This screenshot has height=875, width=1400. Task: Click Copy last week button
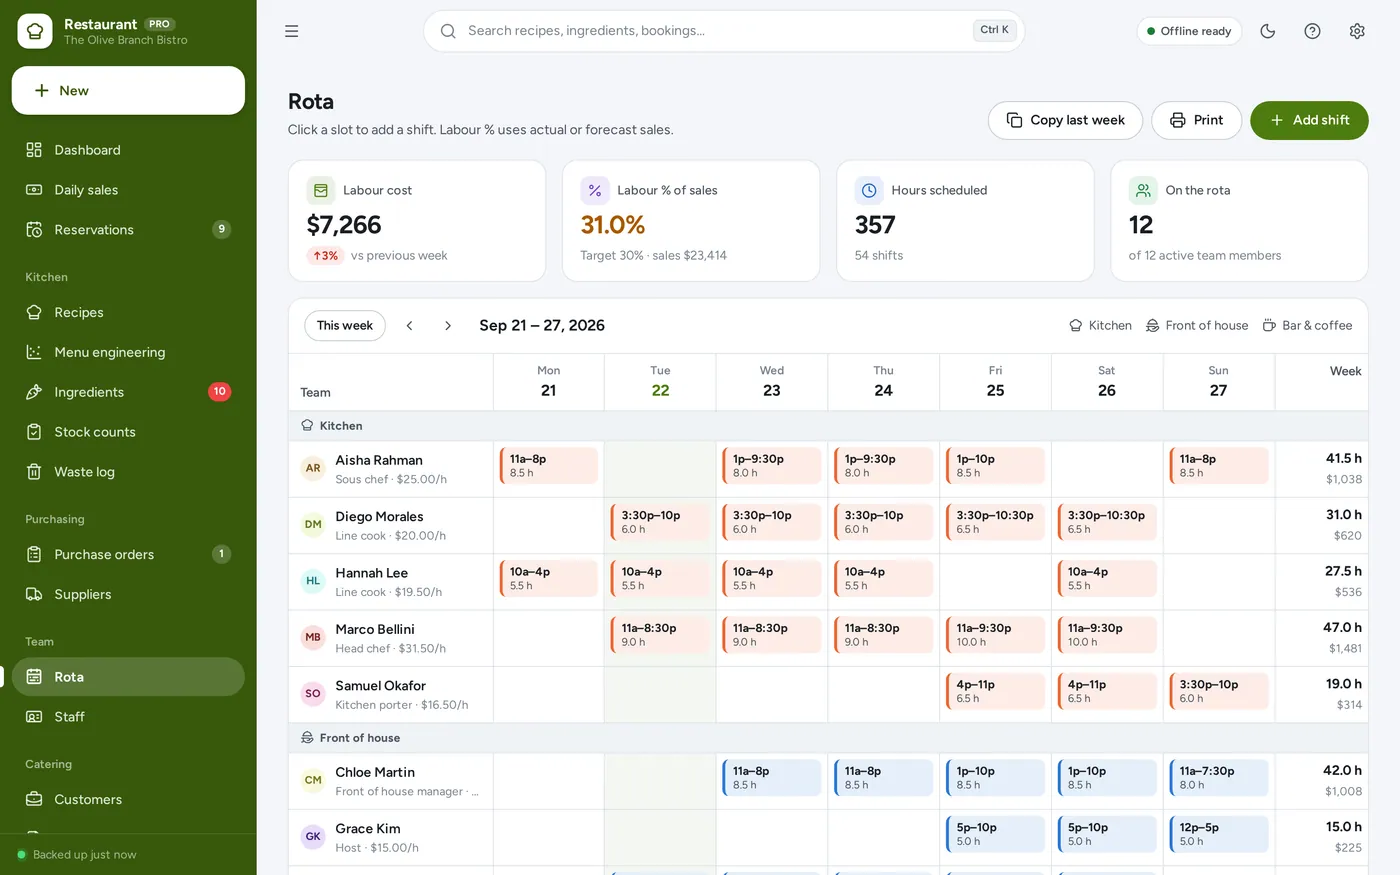point(1065,120)
